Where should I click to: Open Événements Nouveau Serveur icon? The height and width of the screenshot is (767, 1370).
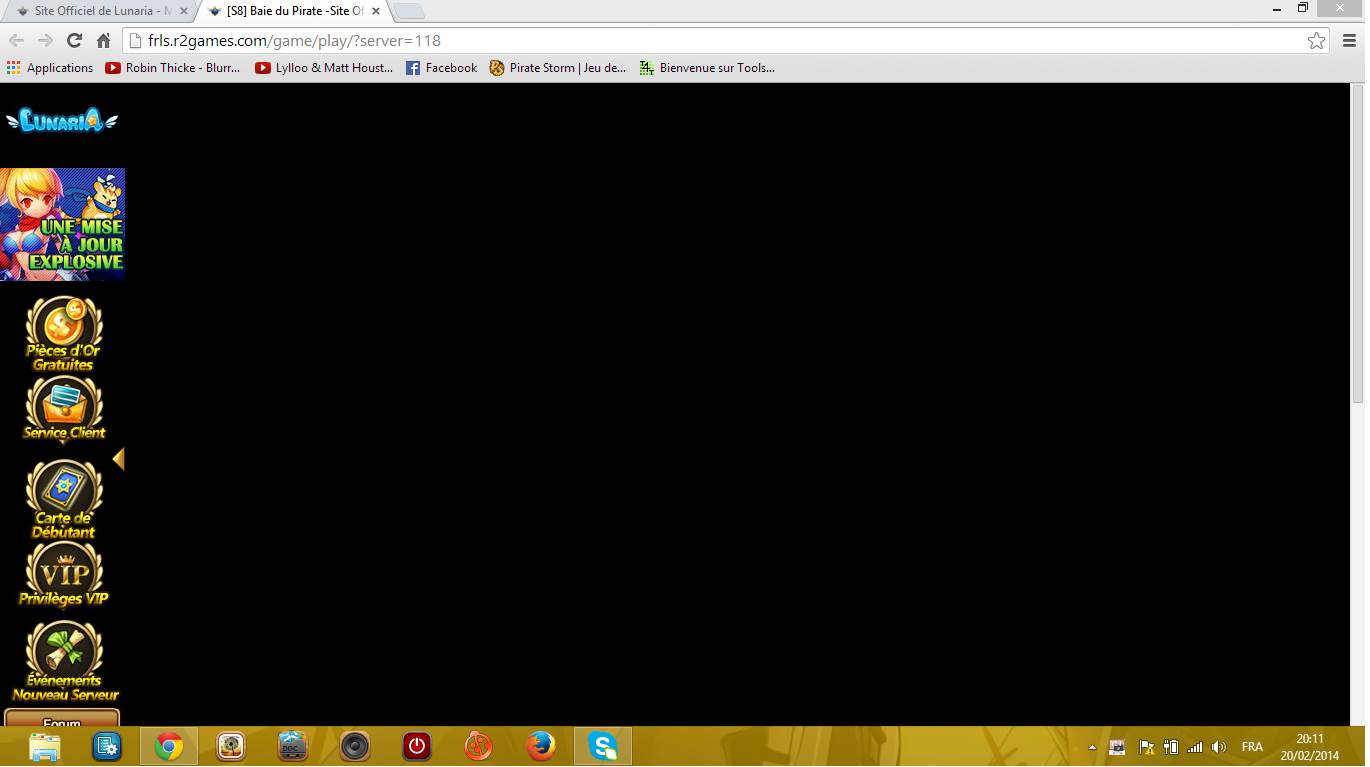point(64,660)
